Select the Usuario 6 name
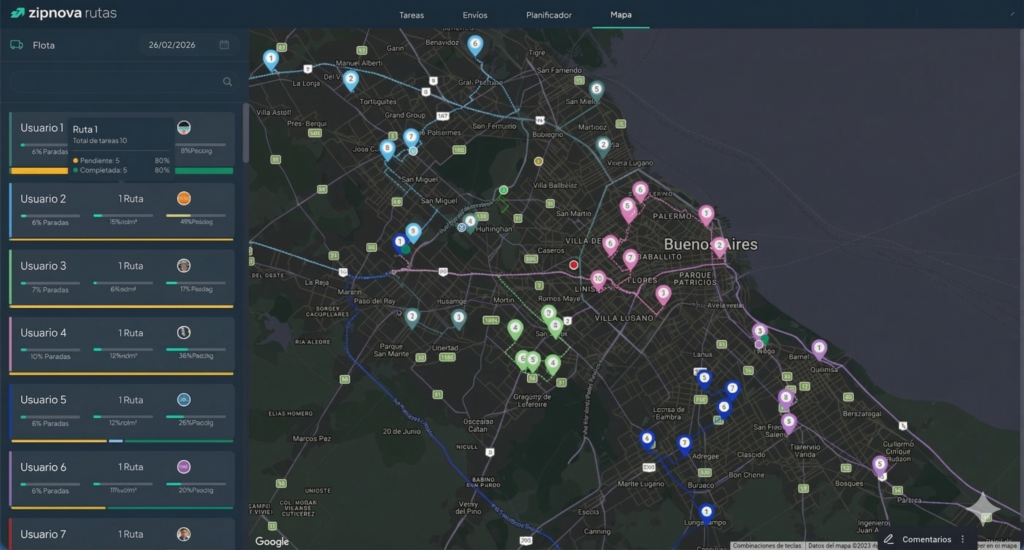Viewport: 1024px width, 550px height. pyautogui.click(x=43, y=467)
